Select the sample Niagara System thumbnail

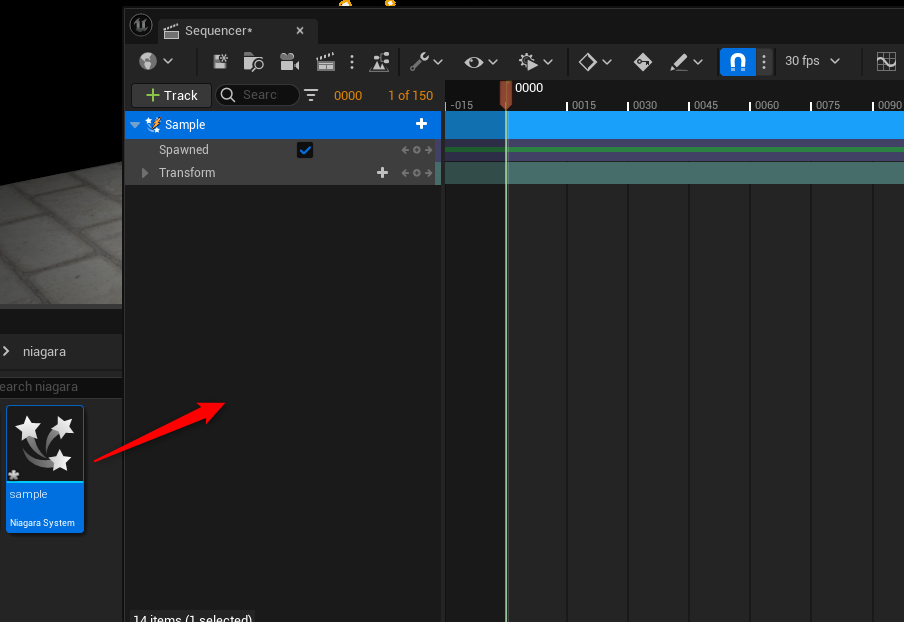point(45,468)
